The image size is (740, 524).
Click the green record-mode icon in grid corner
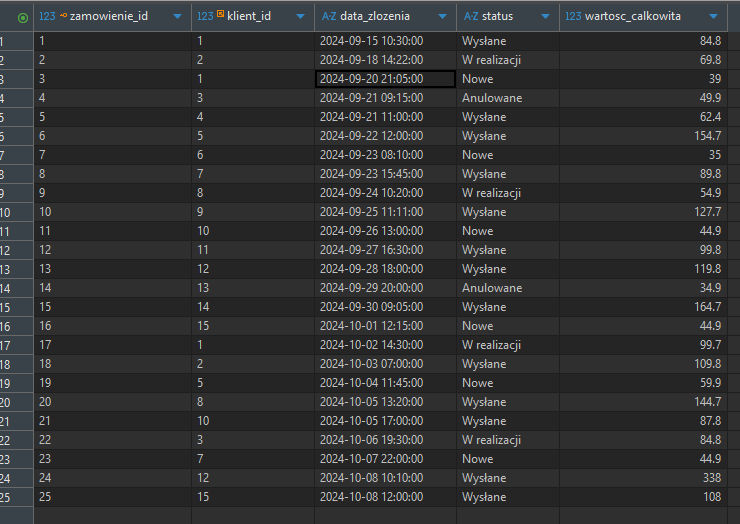pos(23,17)
